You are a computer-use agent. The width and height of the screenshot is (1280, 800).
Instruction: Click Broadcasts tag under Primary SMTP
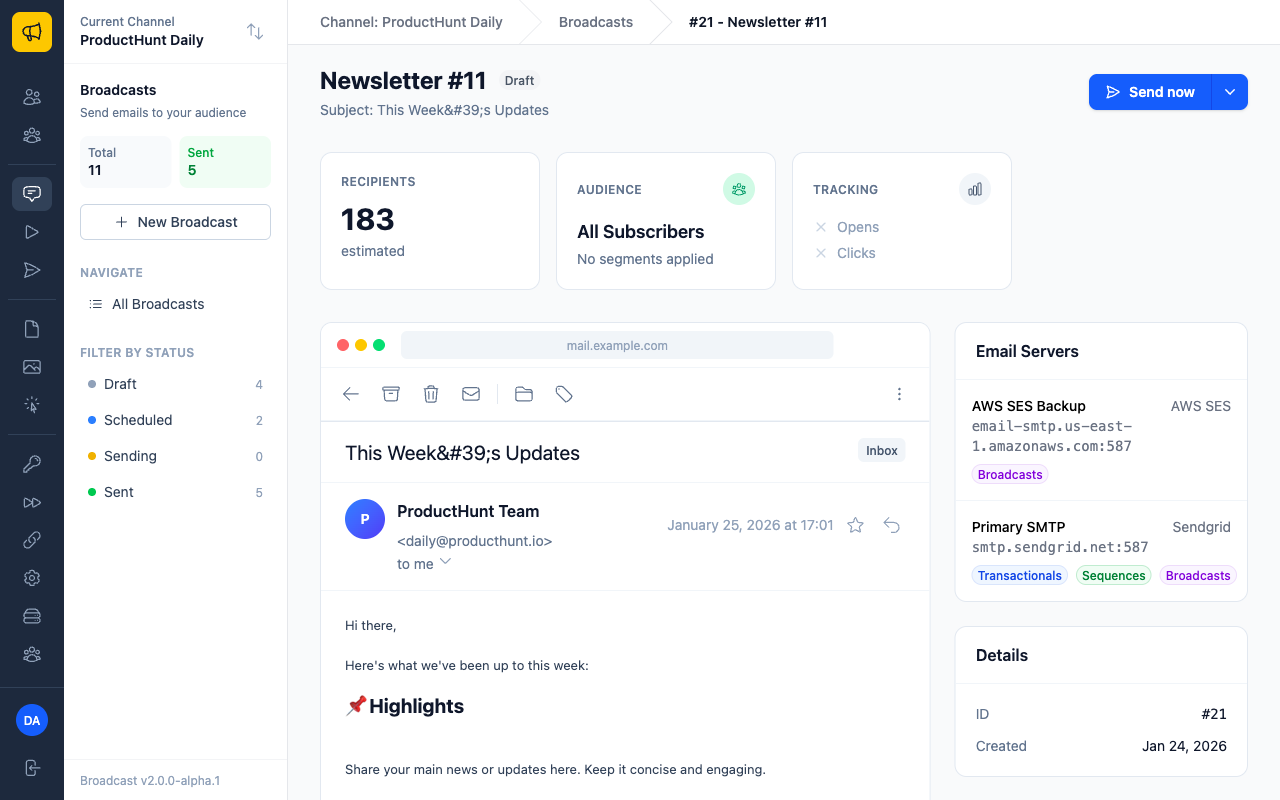(1198, 576)
